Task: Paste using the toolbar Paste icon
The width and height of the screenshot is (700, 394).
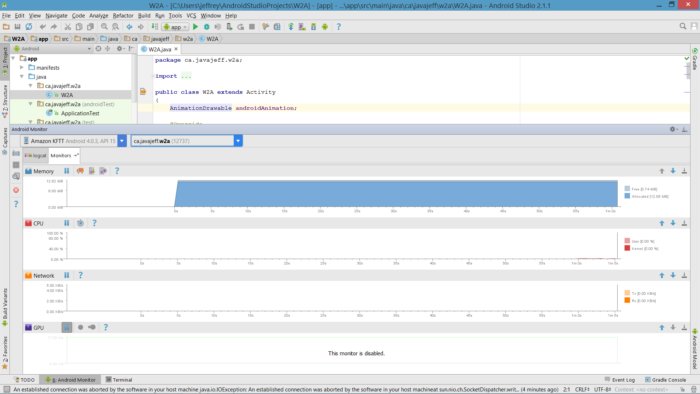Action: click(90, 27)
